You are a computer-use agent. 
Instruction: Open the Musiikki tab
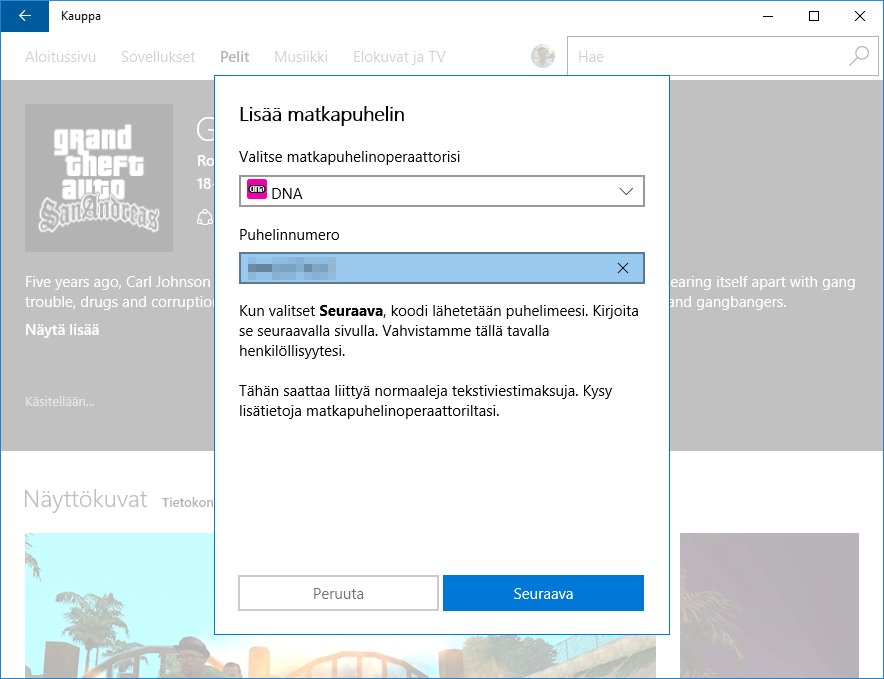301,57
